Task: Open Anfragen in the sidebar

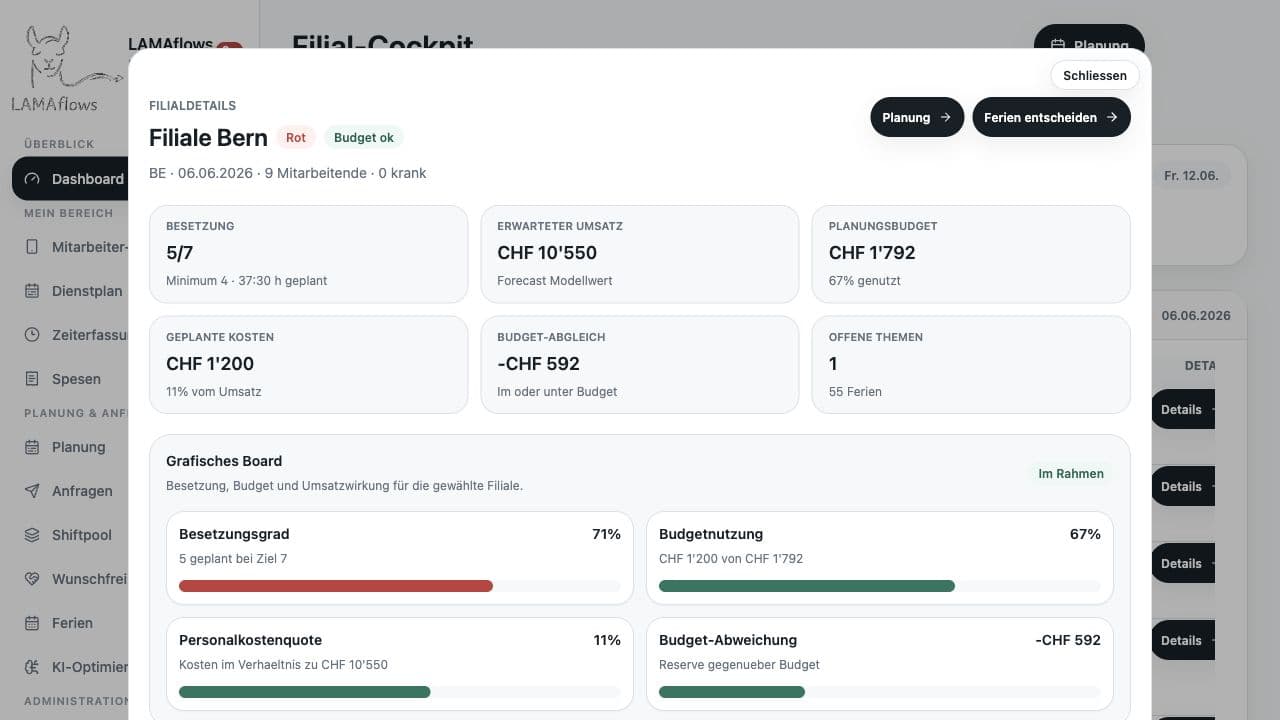Action: (71, 491)
